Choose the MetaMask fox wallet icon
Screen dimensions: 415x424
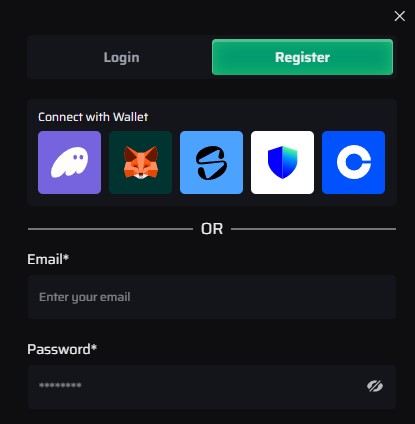(x=140, y=162)
